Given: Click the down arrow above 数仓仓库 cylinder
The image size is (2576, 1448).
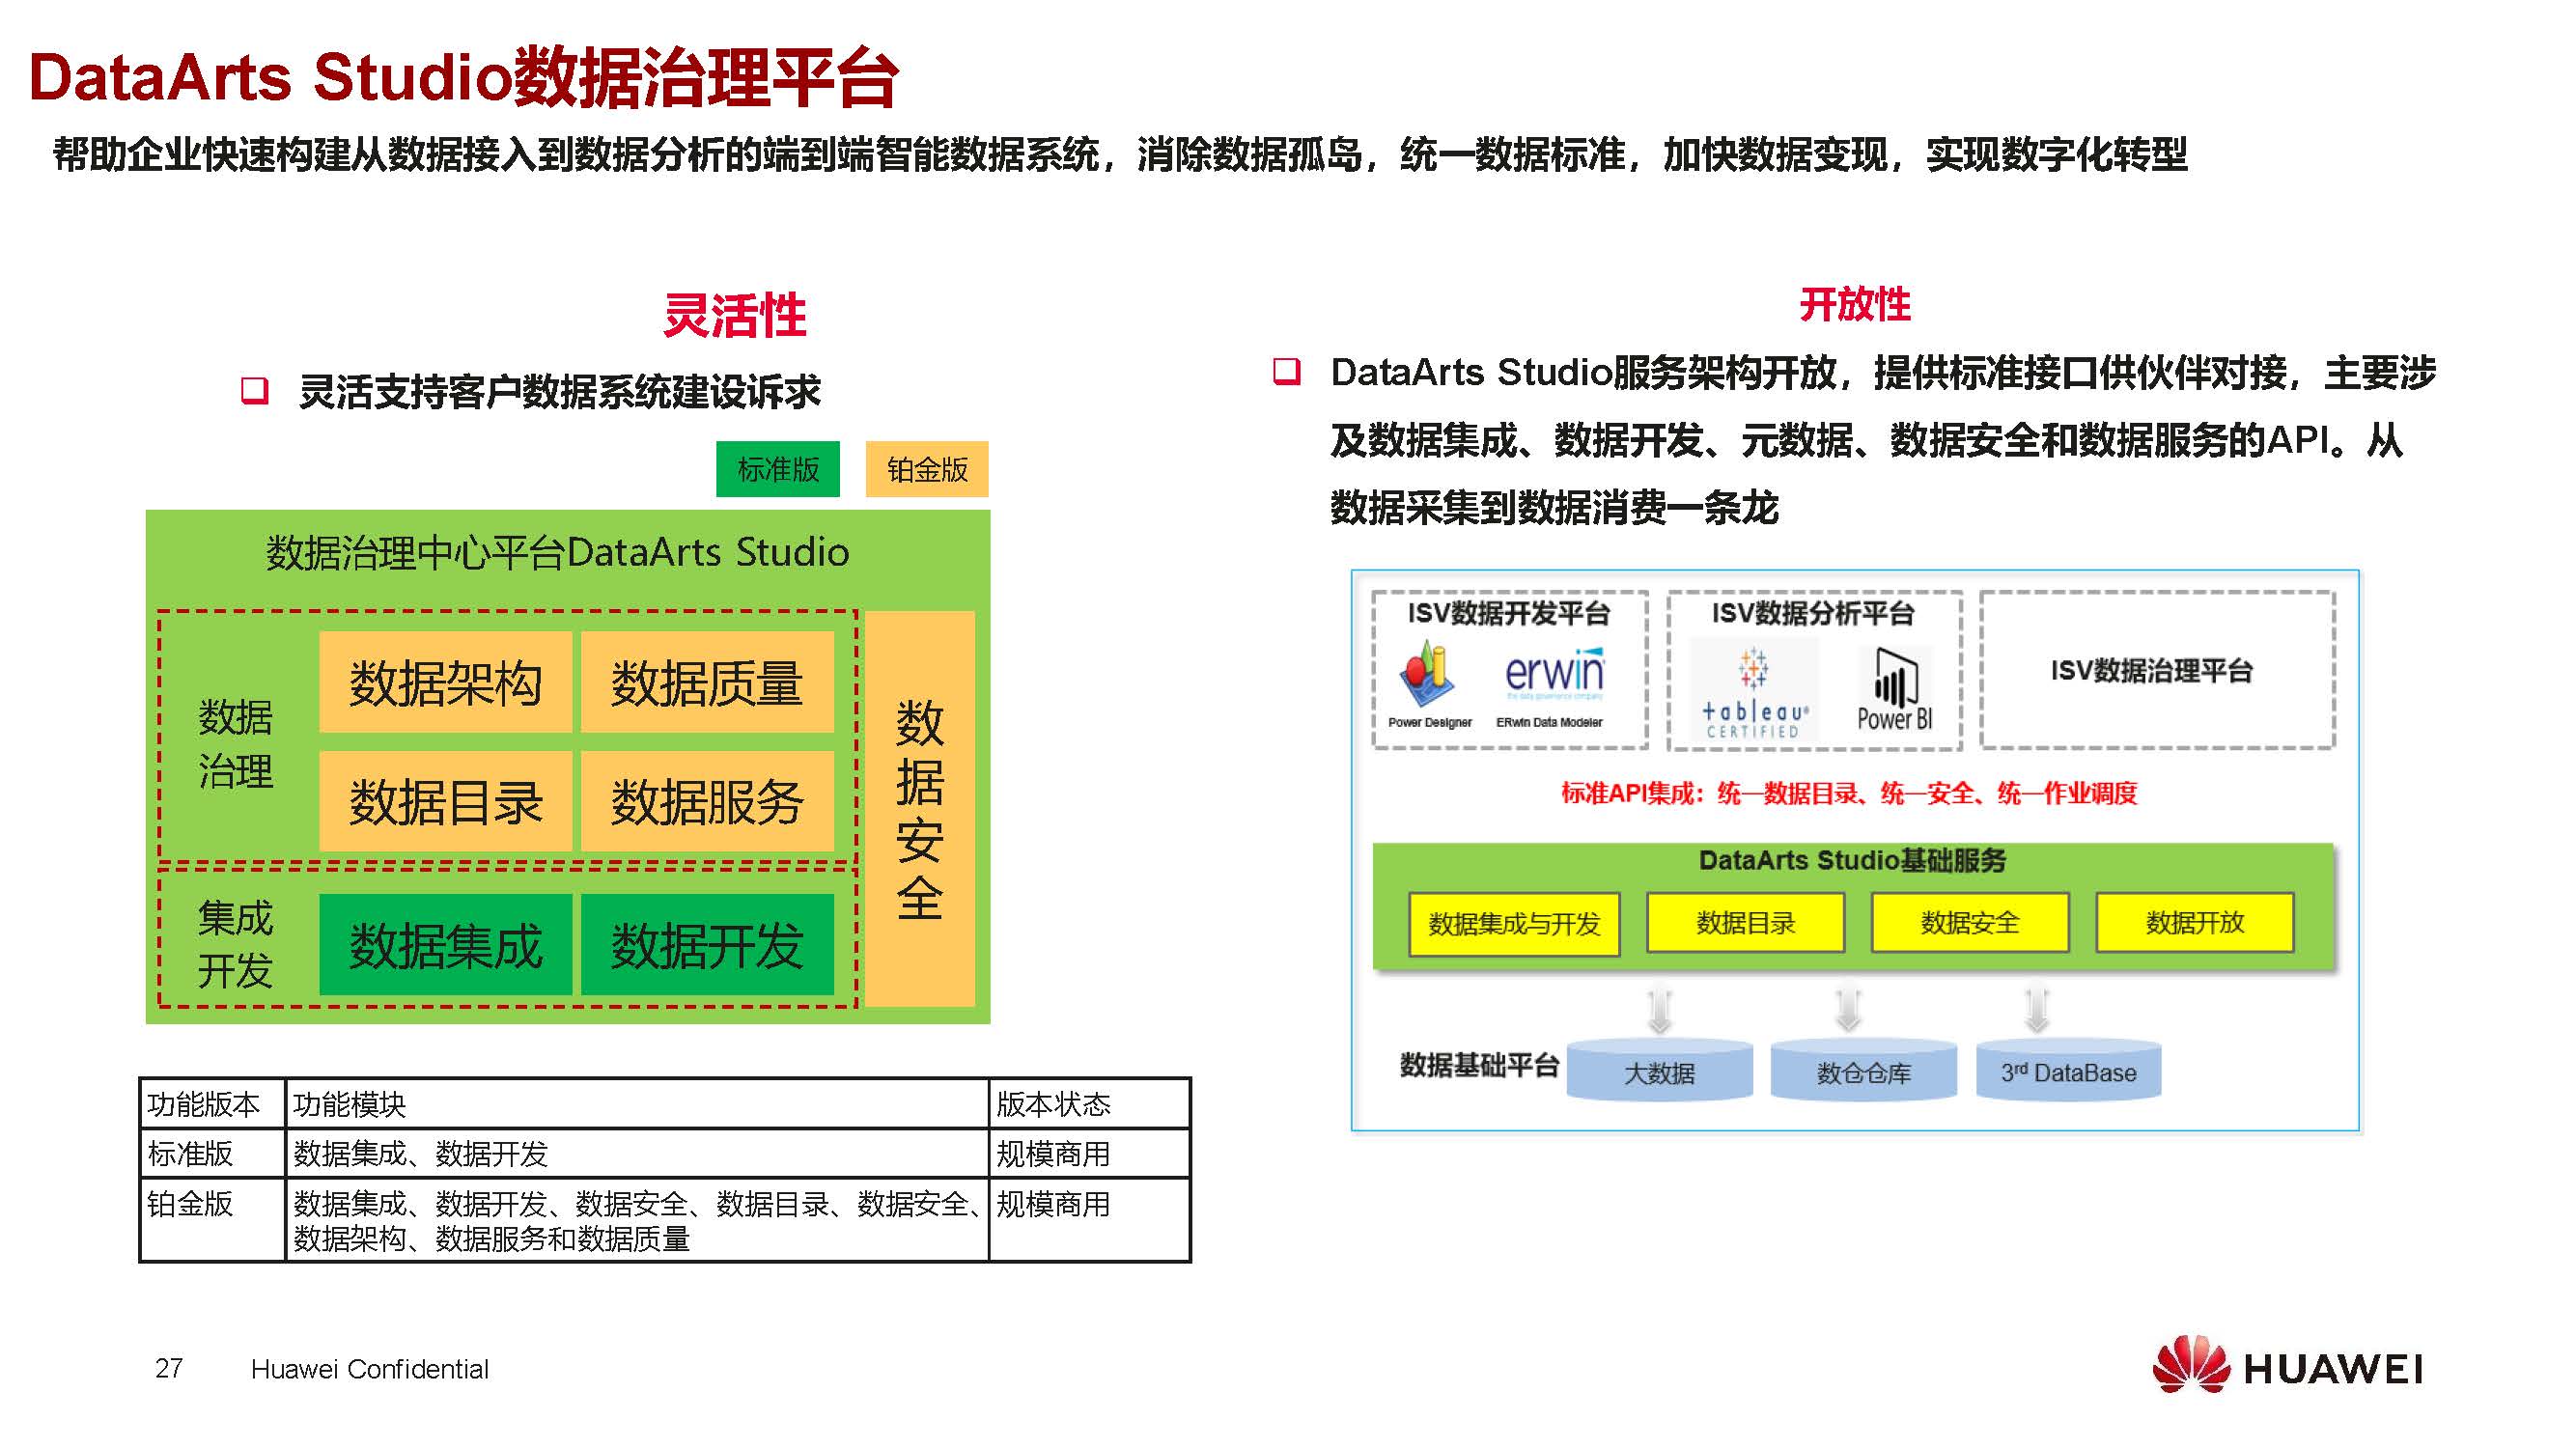Looking at the screenshot, I should pyautogui.click(x=1848, y=1009).
